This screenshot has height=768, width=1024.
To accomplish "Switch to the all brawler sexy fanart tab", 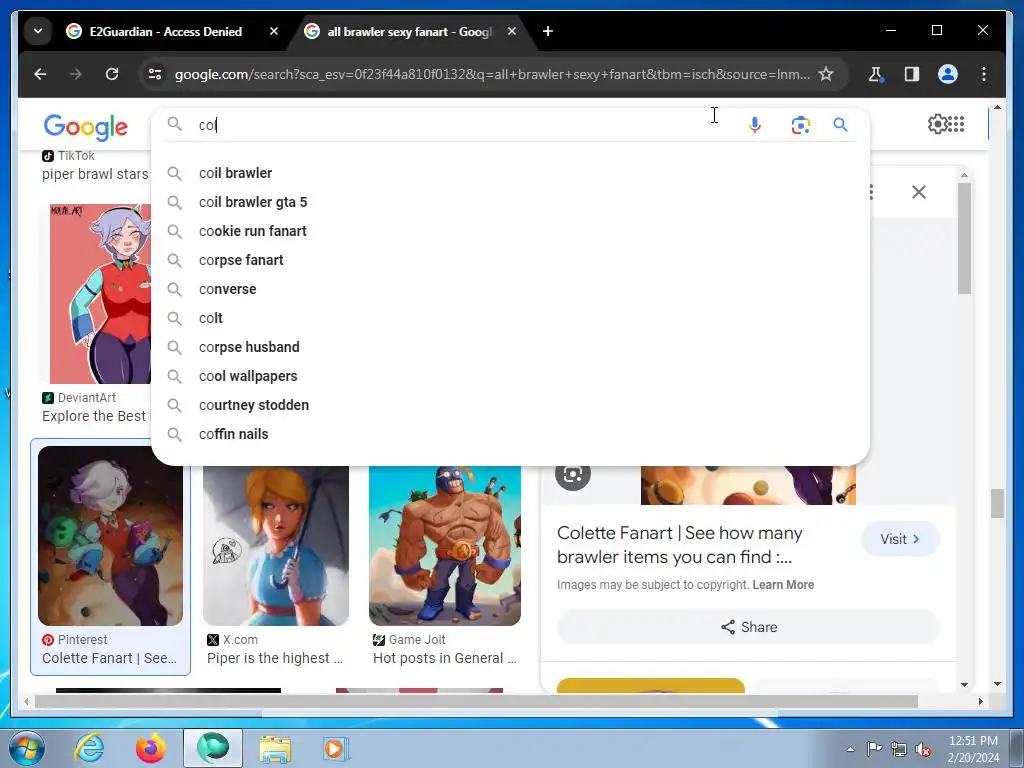I will 409,31.
